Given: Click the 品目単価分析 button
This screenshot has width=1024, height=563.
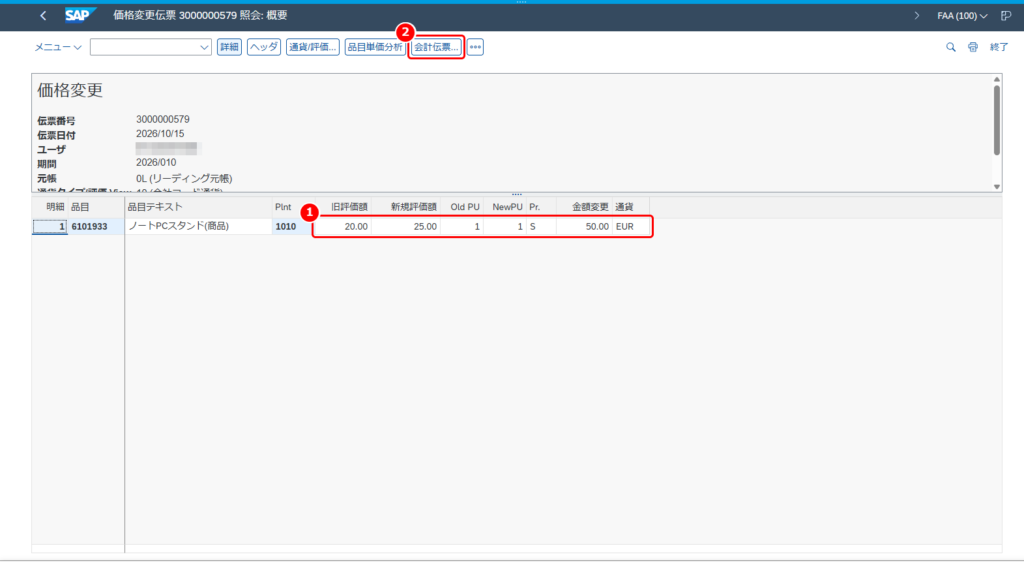Looking at the screenshot, I should (375, 47).
